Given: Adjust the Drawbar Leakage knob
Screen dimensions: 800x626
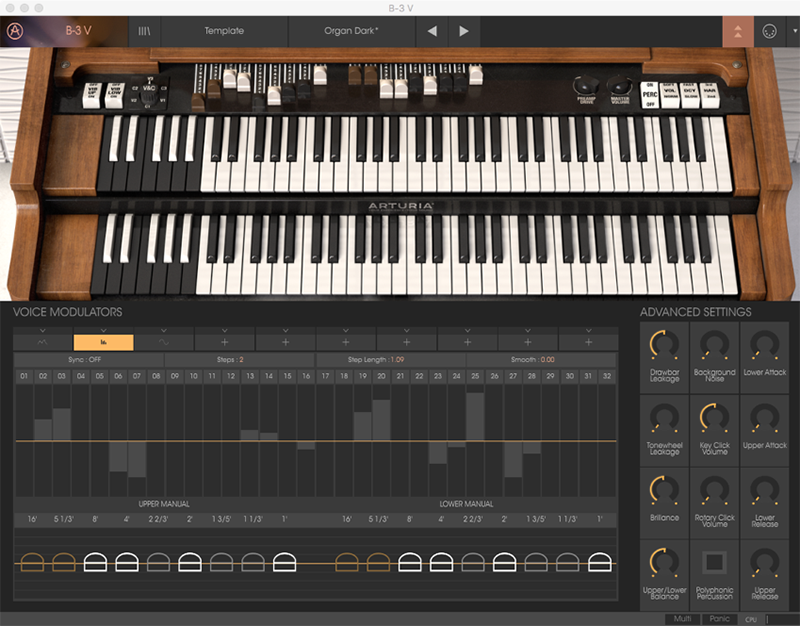Looking at the screenshot, I should click(664, 345).
